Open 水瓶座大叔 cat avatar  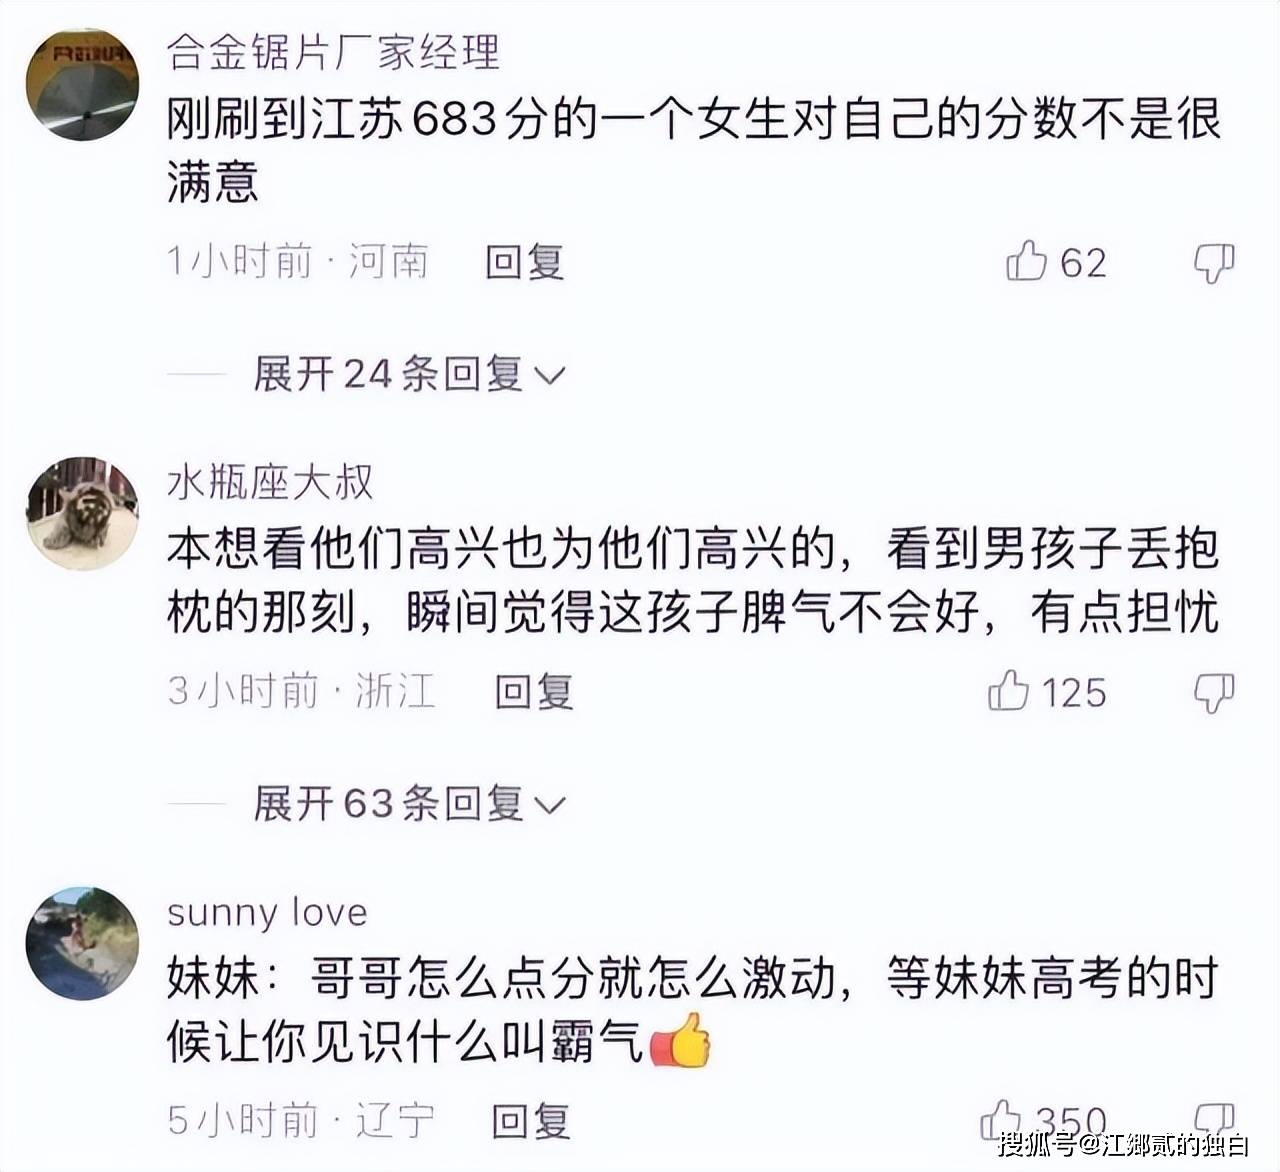(x=82, y=514)
